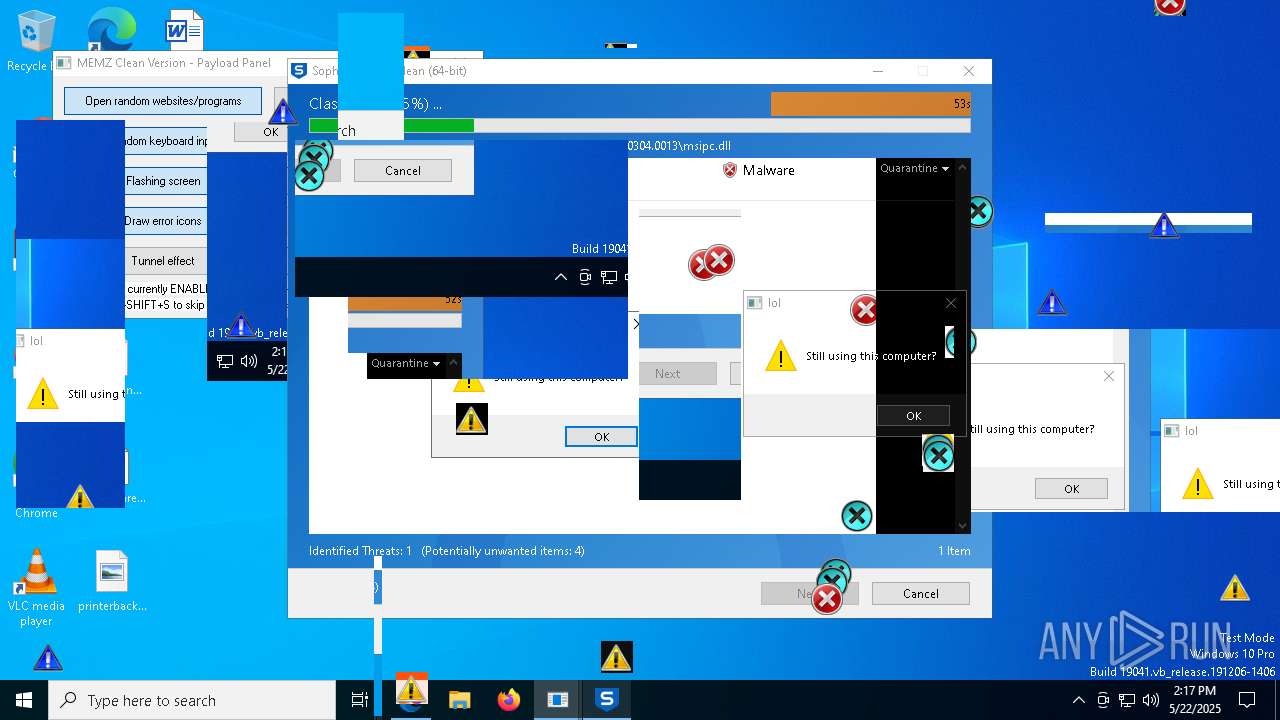Launch Firefox from the taskbar
Screen dimensions: 1280x720
pos(509,700)
